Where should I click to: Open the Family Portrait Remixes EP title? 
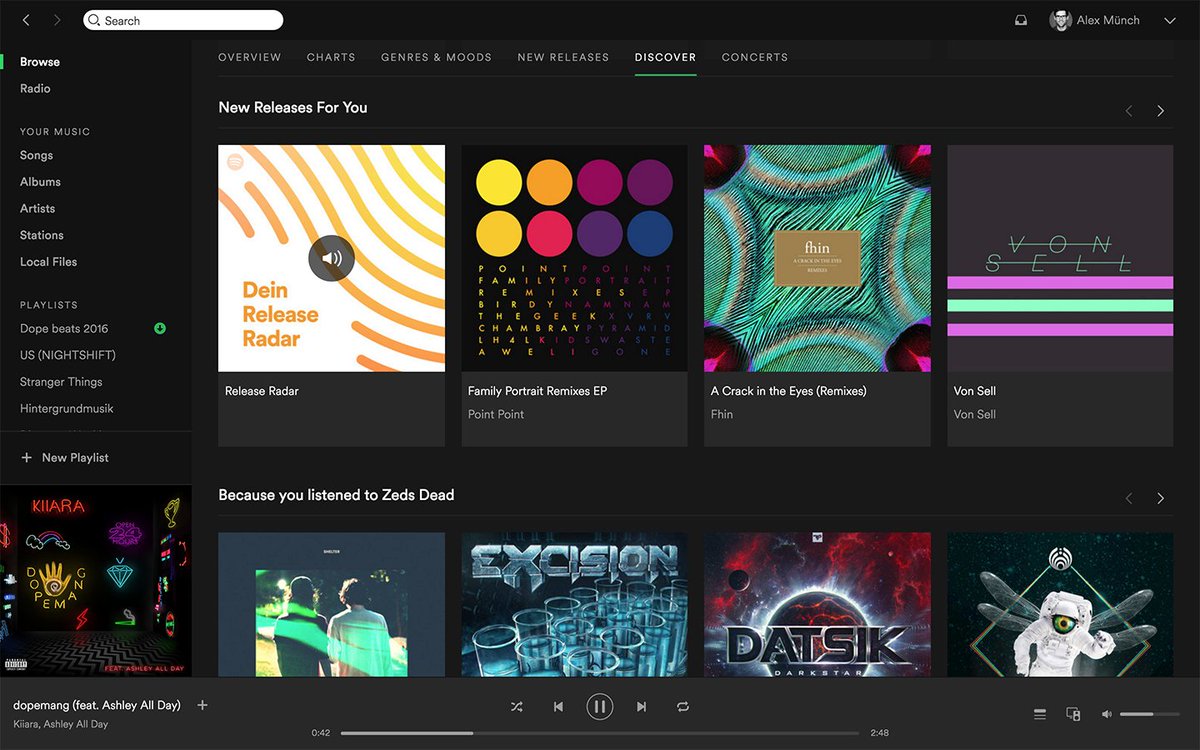coord(537,391)
